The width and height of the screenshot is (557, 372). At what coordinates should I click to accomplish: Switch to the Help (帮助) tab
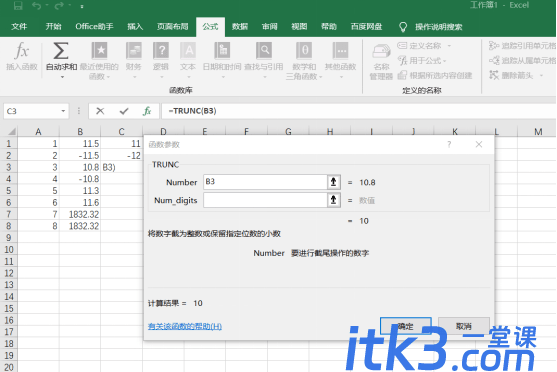[x=329, y=27]
